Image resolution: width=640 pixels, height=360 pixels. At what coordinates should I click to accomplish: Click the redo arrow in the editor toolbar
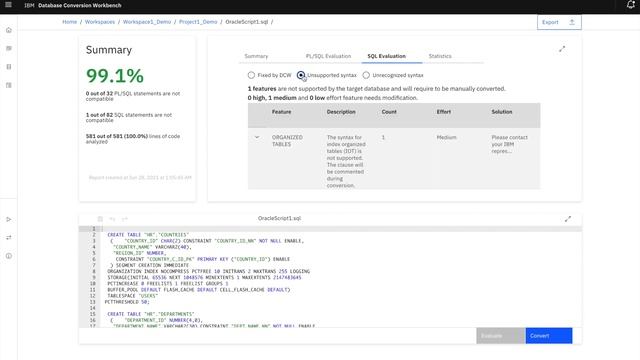tap(124, 219)
